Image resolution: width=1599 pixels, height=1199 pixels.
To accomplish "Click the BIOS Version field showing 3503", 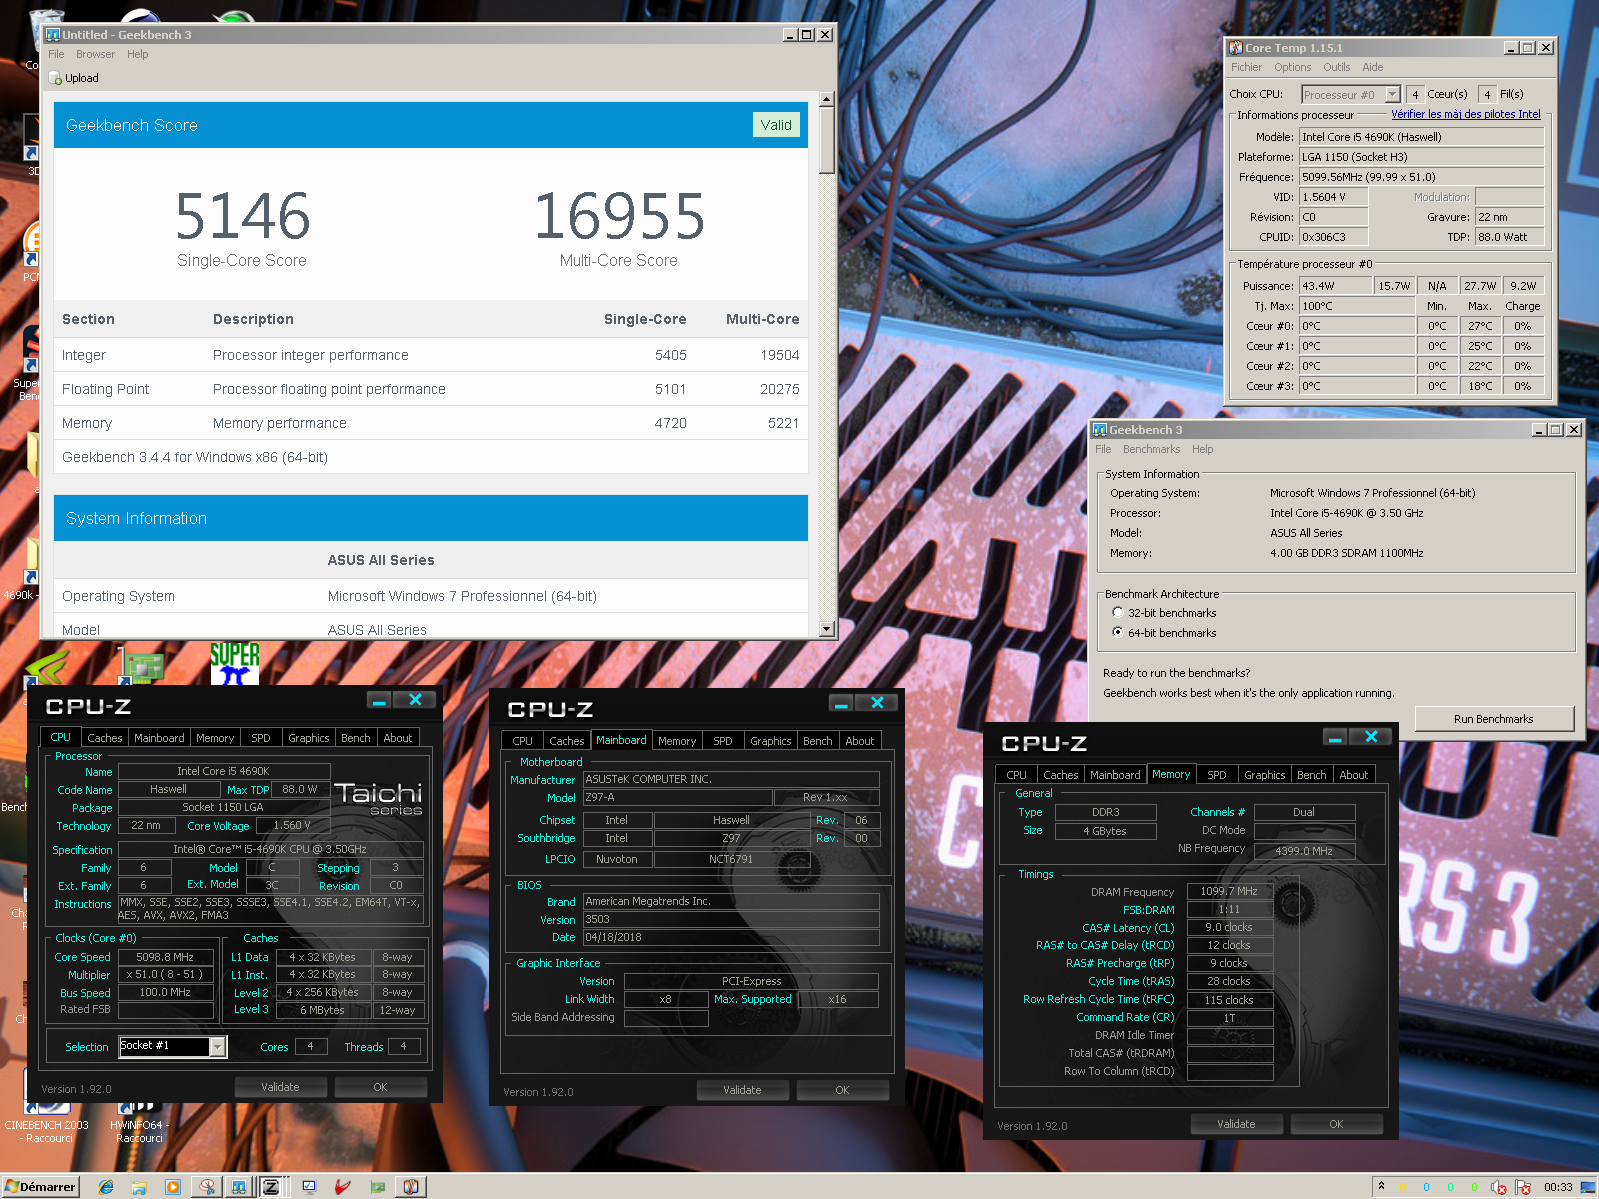I will 731,919.
